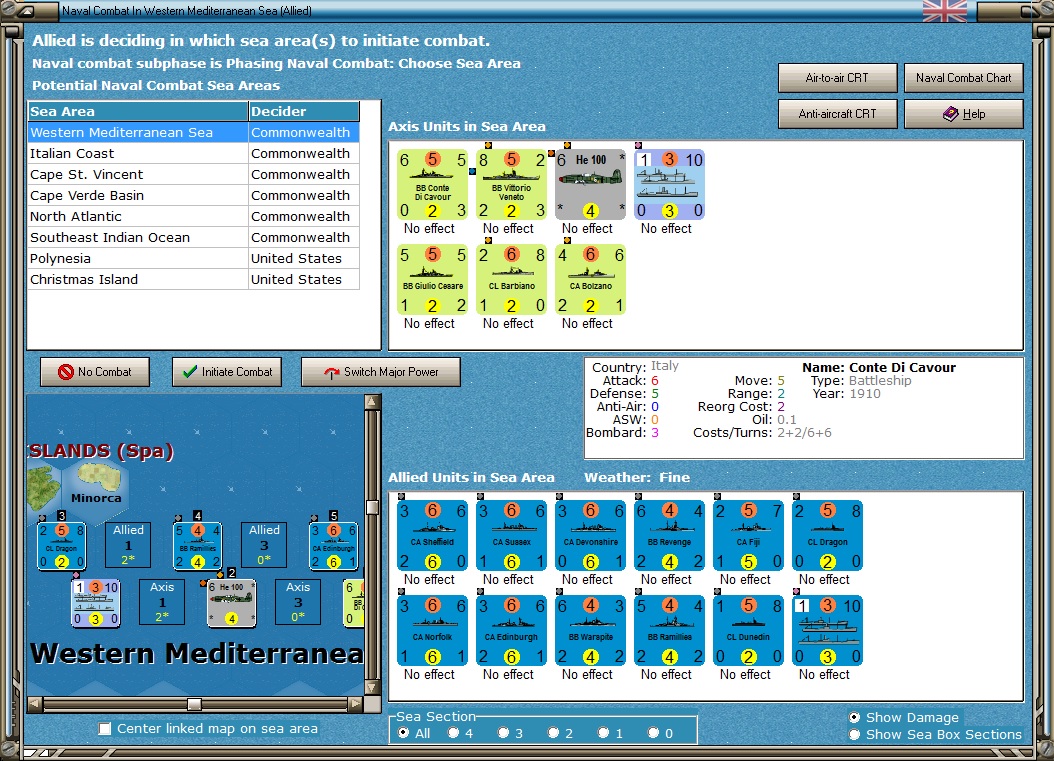Select the CA Sheffield Allied unit
This screenshot has width=1054, height=761.
(x=432, y=536)
